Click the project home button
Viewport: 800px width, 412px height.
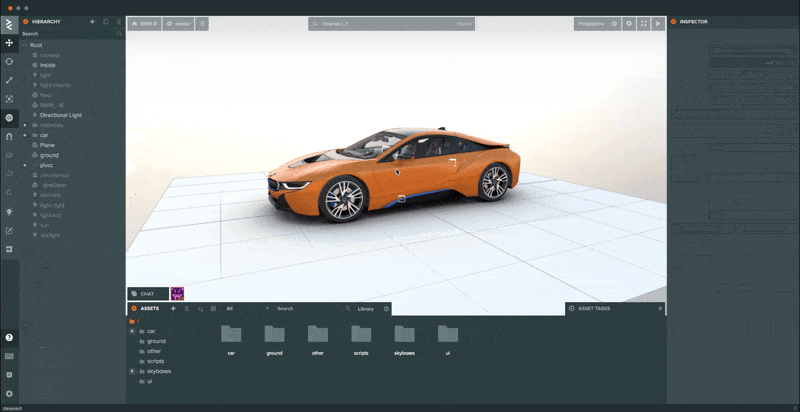[144, 24]
